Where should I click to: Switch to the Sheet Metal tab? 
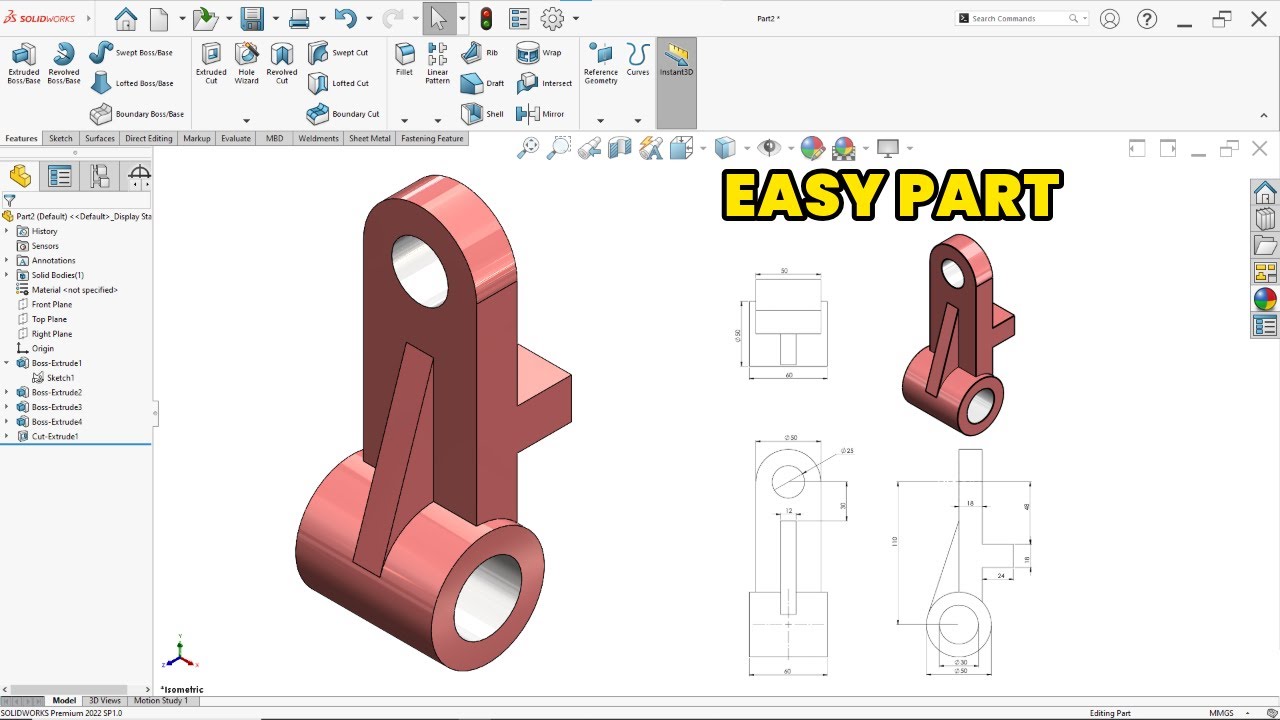click(x=370, y=139)
